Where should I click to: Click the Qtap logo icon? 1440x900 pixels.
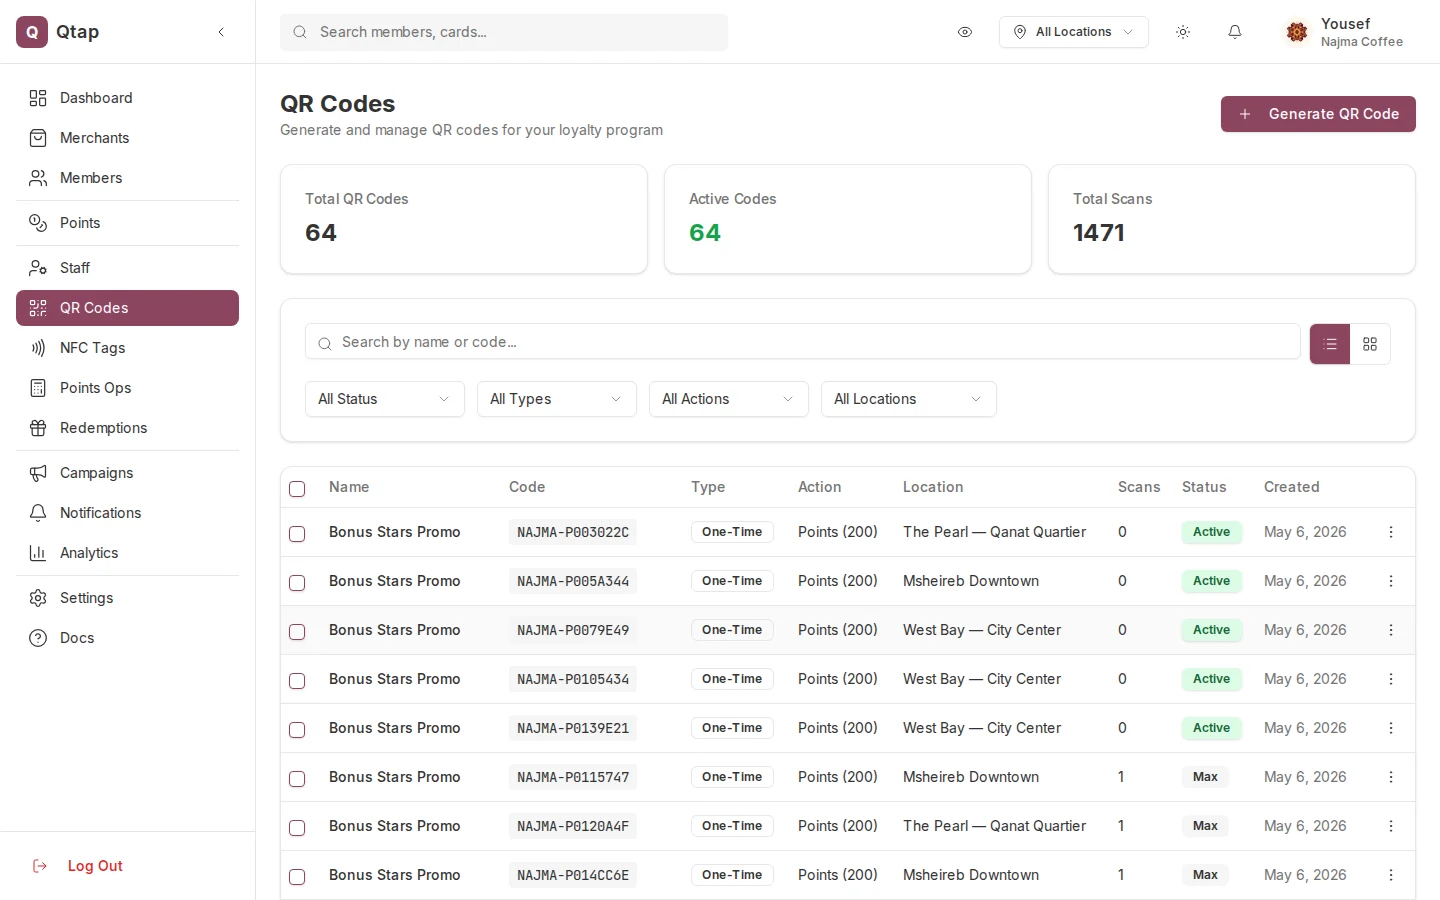(32, 32)
